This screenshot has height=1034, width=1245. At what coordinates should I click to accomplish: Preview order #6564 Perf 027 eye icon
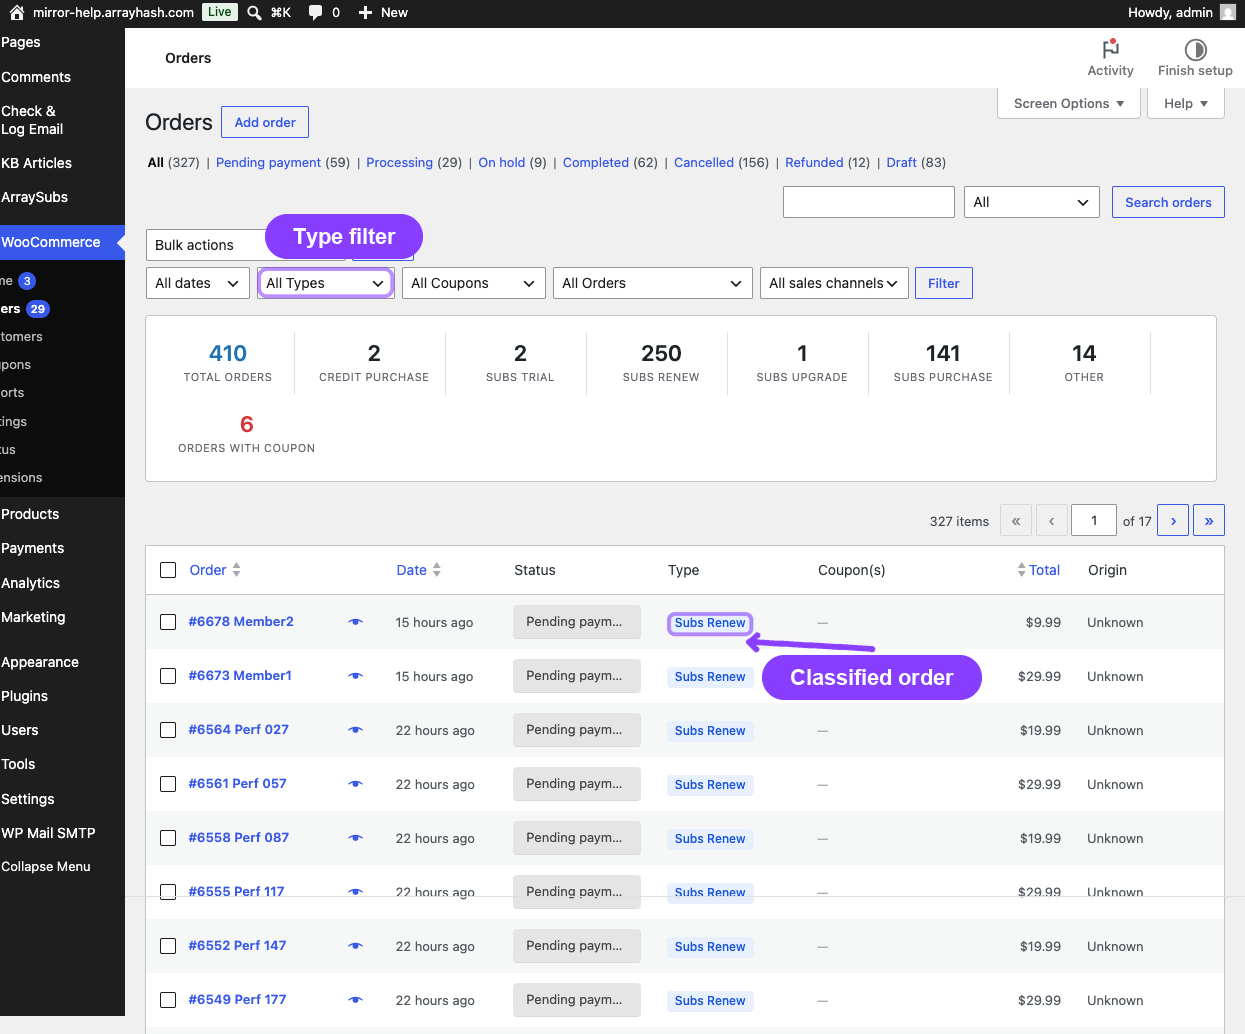(355, 730)
